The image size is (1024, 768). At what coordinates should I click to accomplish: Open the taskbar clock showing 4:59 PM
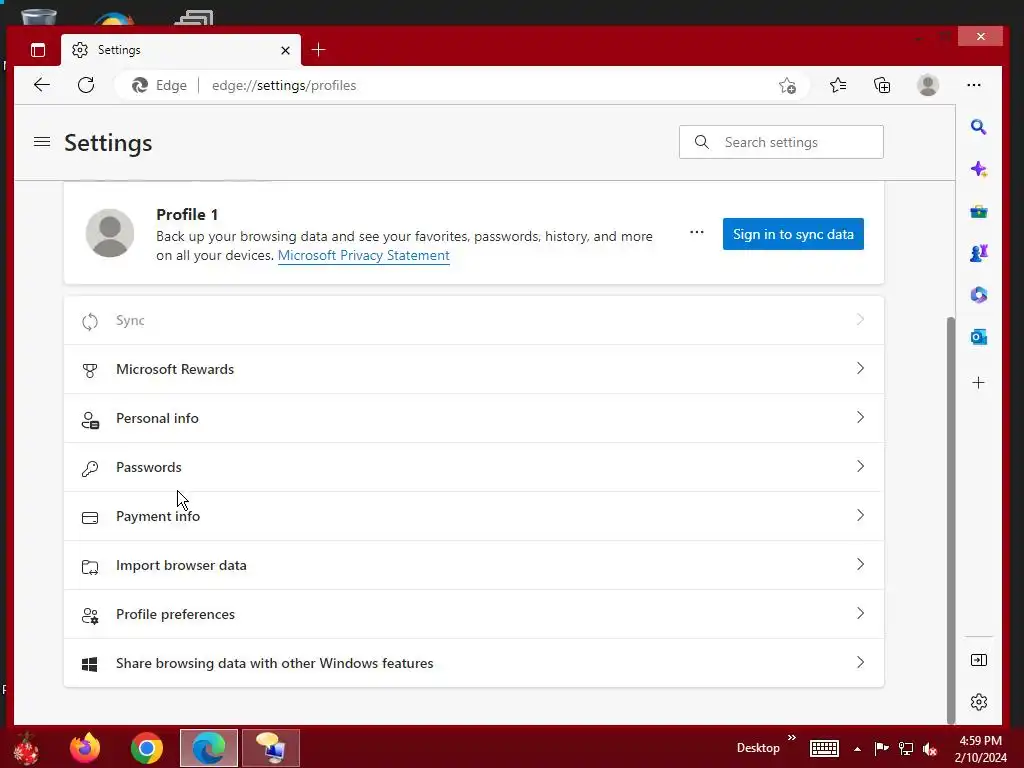980,748
